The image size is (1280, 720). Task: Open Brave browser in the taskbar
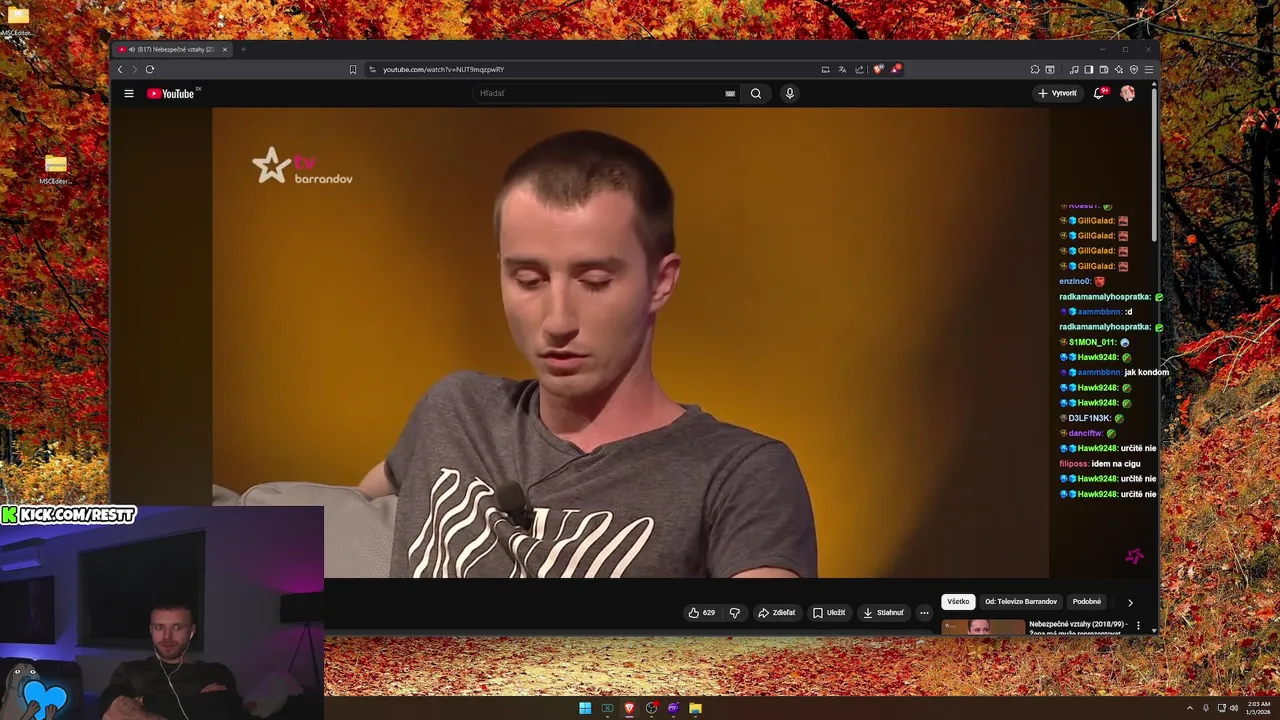tap(629, 708)
